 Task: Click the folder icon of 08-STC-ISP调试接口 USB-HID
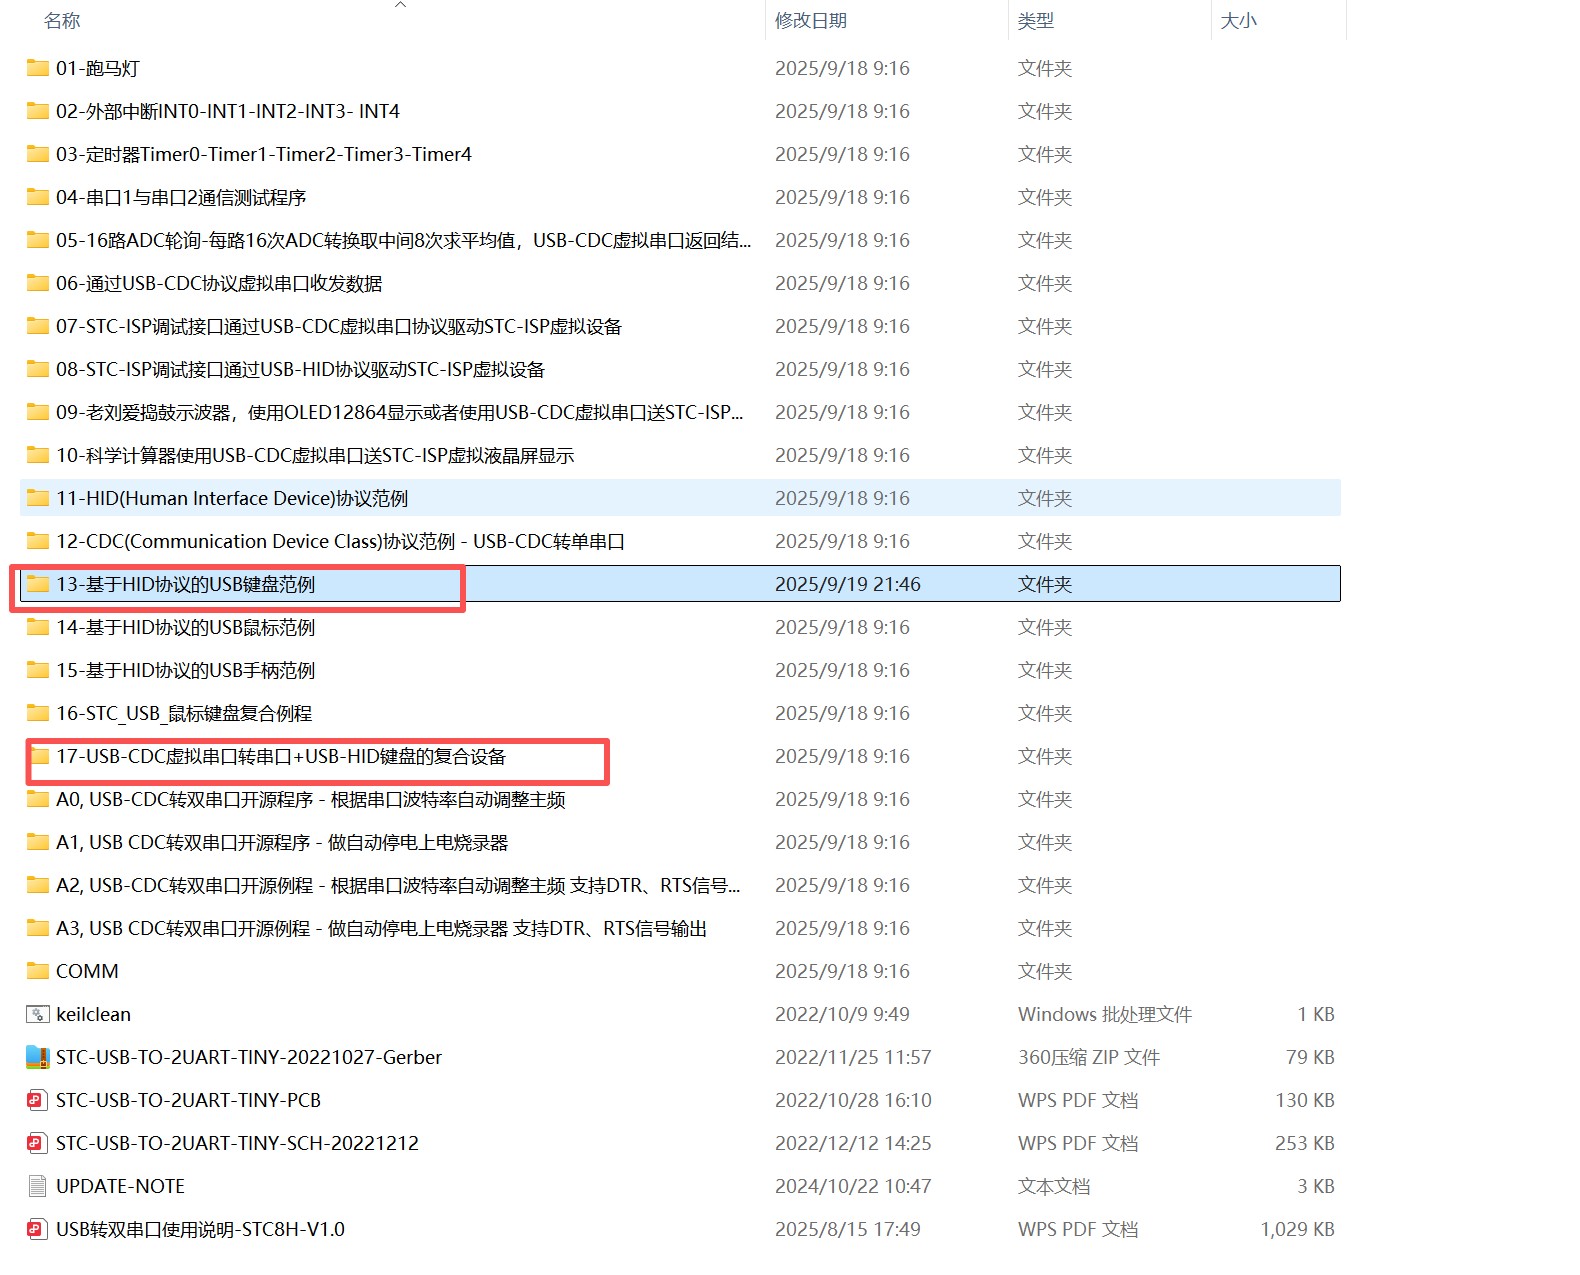pyautogui.click(x=38, y=369)
